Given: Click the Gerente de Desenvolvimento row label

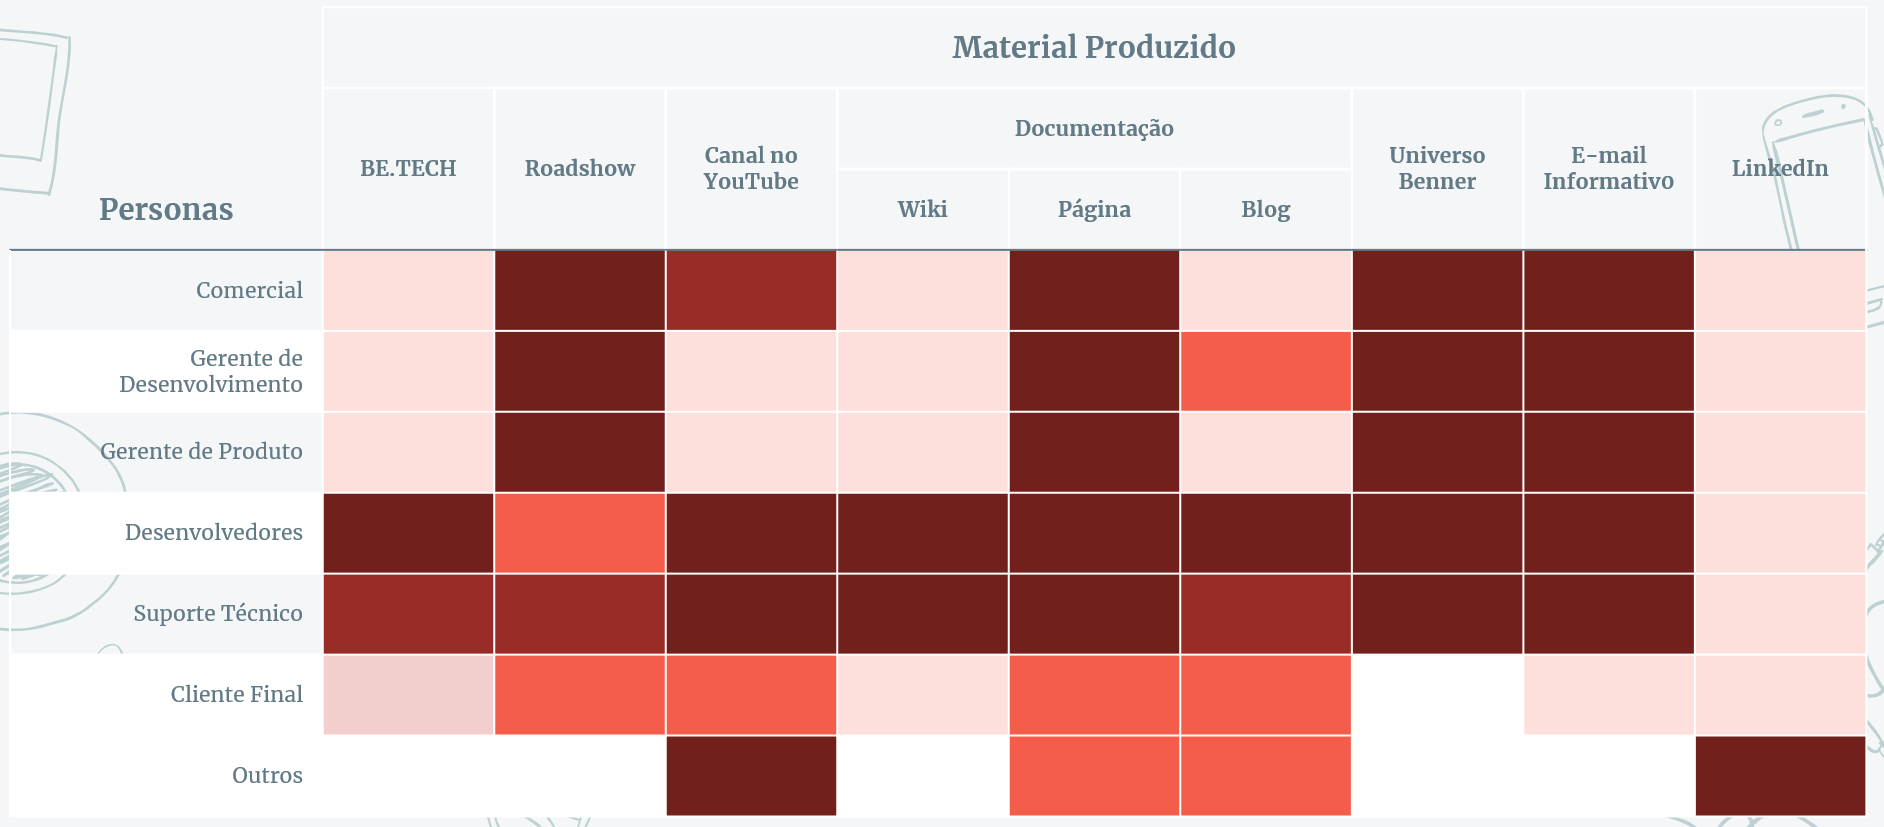Looking at the screenshot, I should click(x=211, y=371).
